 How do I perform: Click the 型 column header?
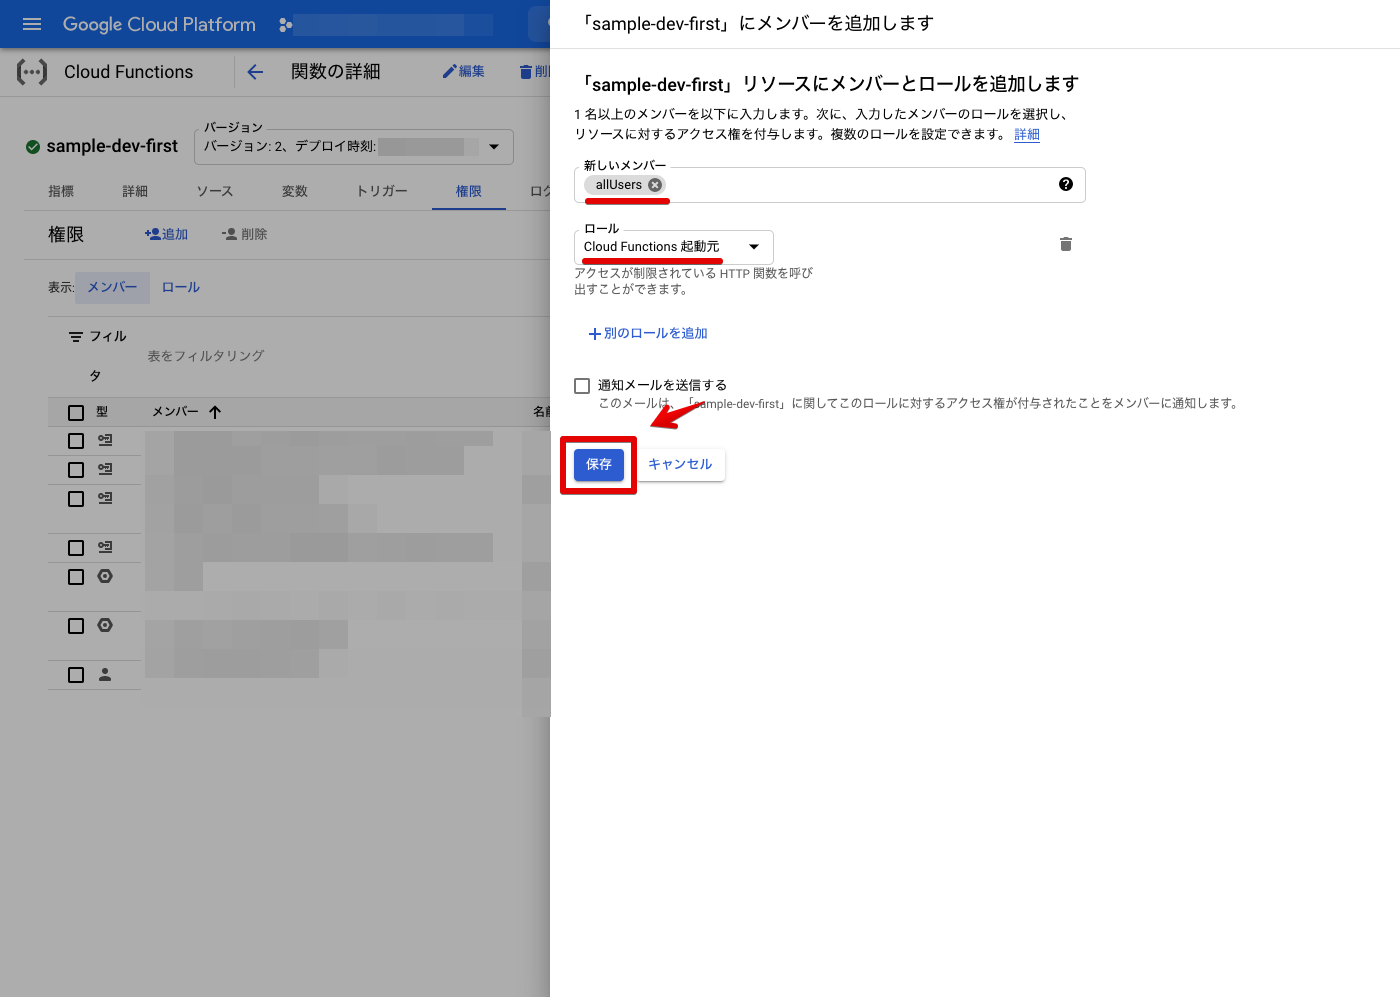(x=102, y=412)
